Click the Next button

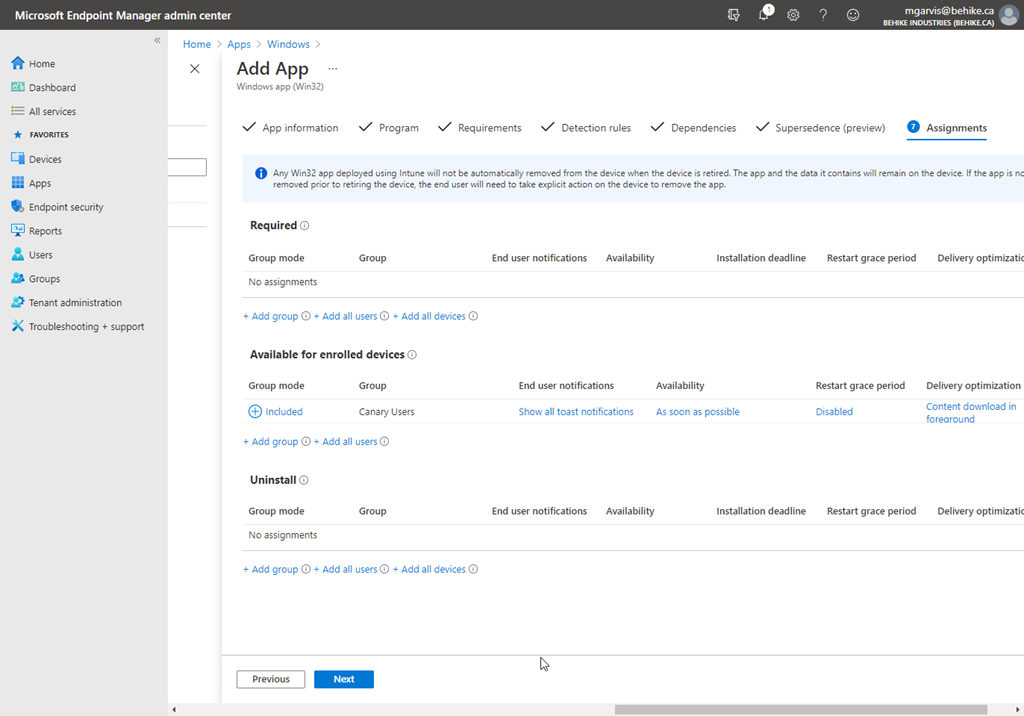pyautogui.click(x=343, y=679)
